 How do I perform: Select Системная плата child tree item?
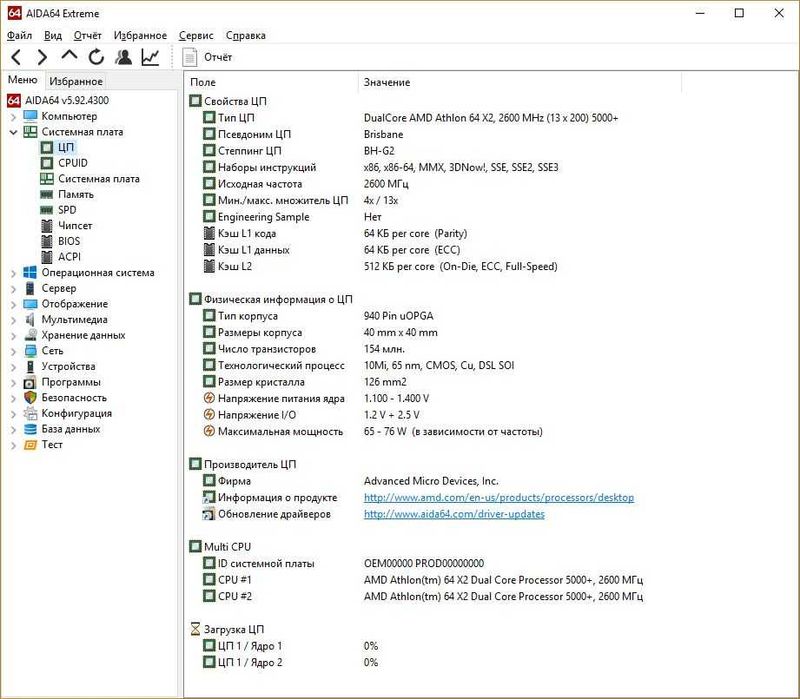(98, 179)
